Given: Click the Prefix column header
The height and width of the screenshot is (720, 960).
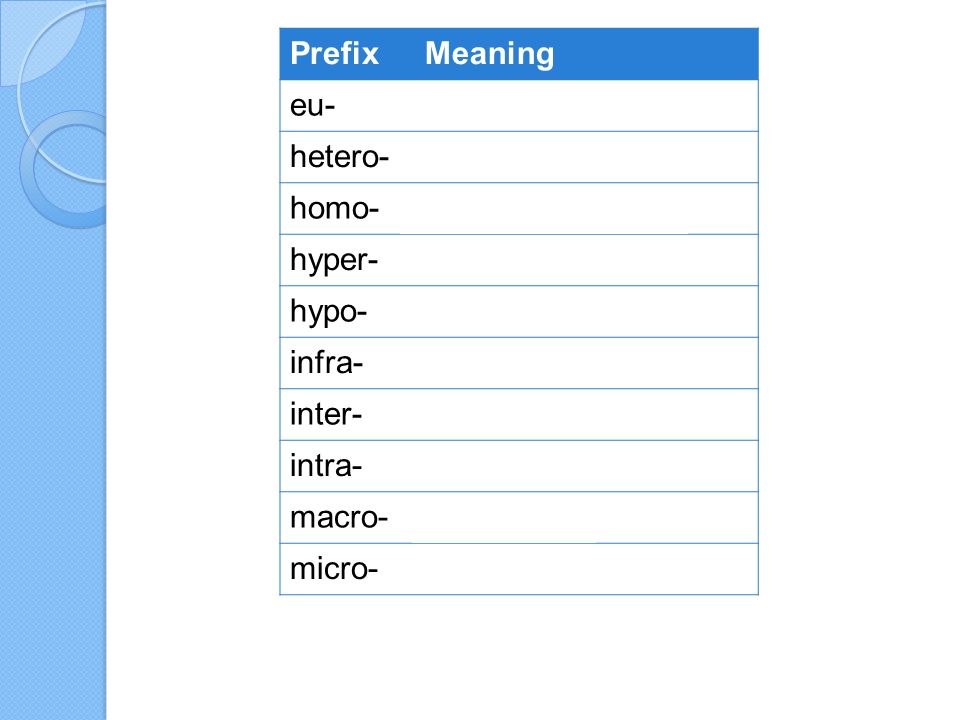Looking at the screenshot, I should coord(334,53).
